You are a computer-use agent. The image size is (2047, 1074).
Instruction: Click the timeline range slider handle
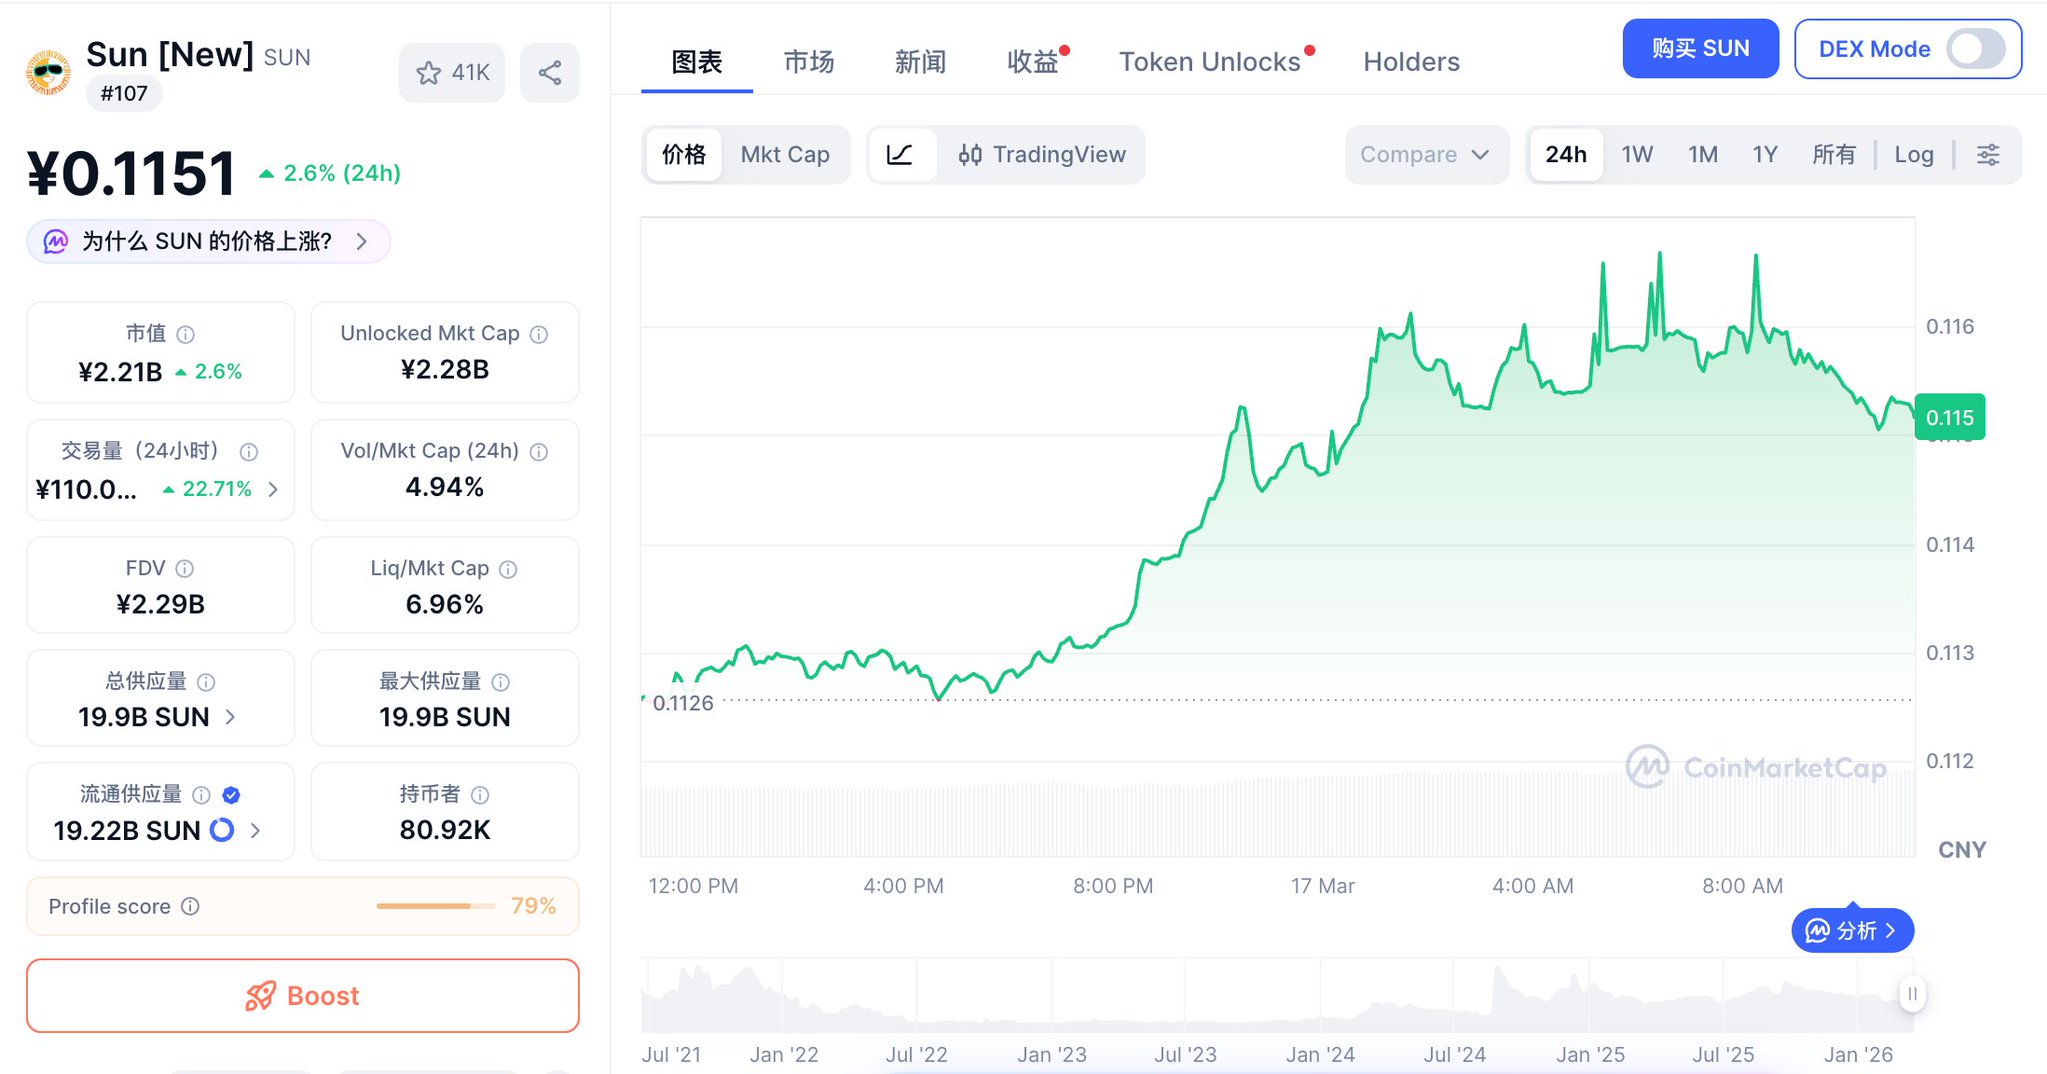(x=1912, y=994)
